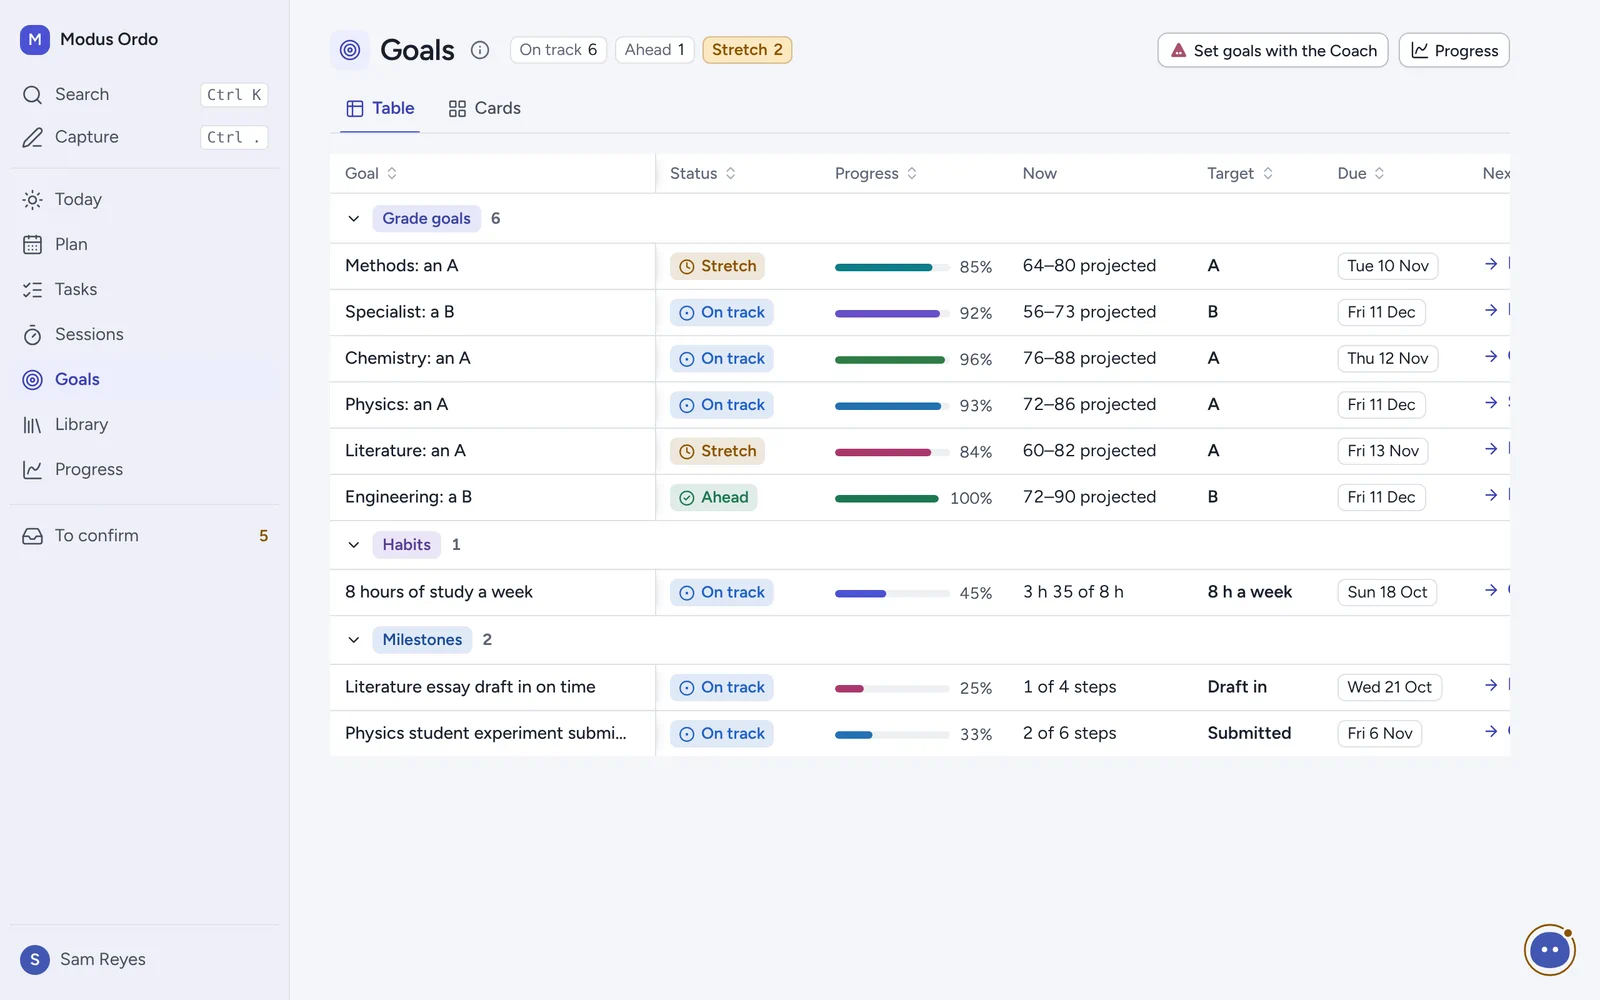Toggle the Stretch 2 filter chip
Image resolution: width=1600 pixels, height=1000 pixels.
click(747, 50)
